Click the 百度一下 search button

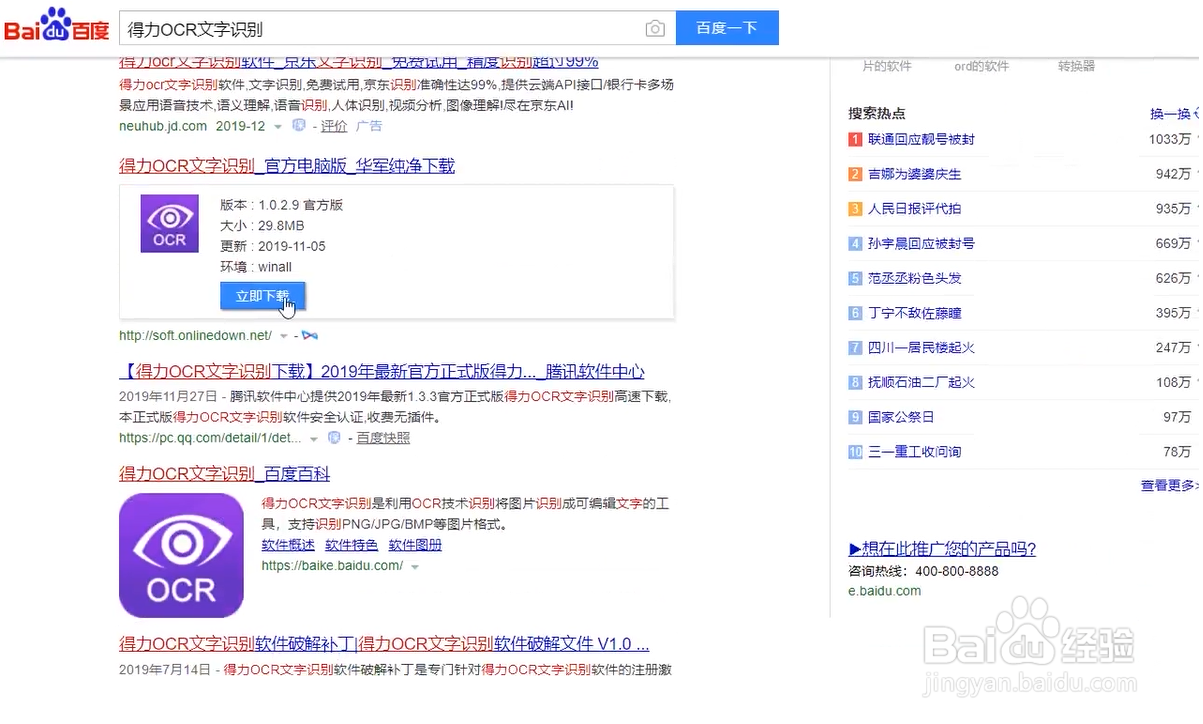point(727,29)
